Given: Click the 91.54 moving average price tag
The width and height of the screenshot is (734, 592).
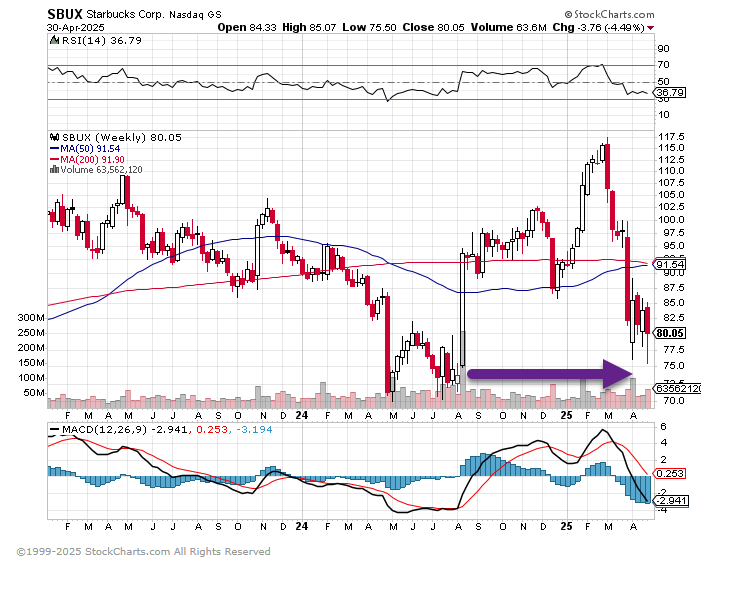Looking at the screenshot, I should 670,265.
